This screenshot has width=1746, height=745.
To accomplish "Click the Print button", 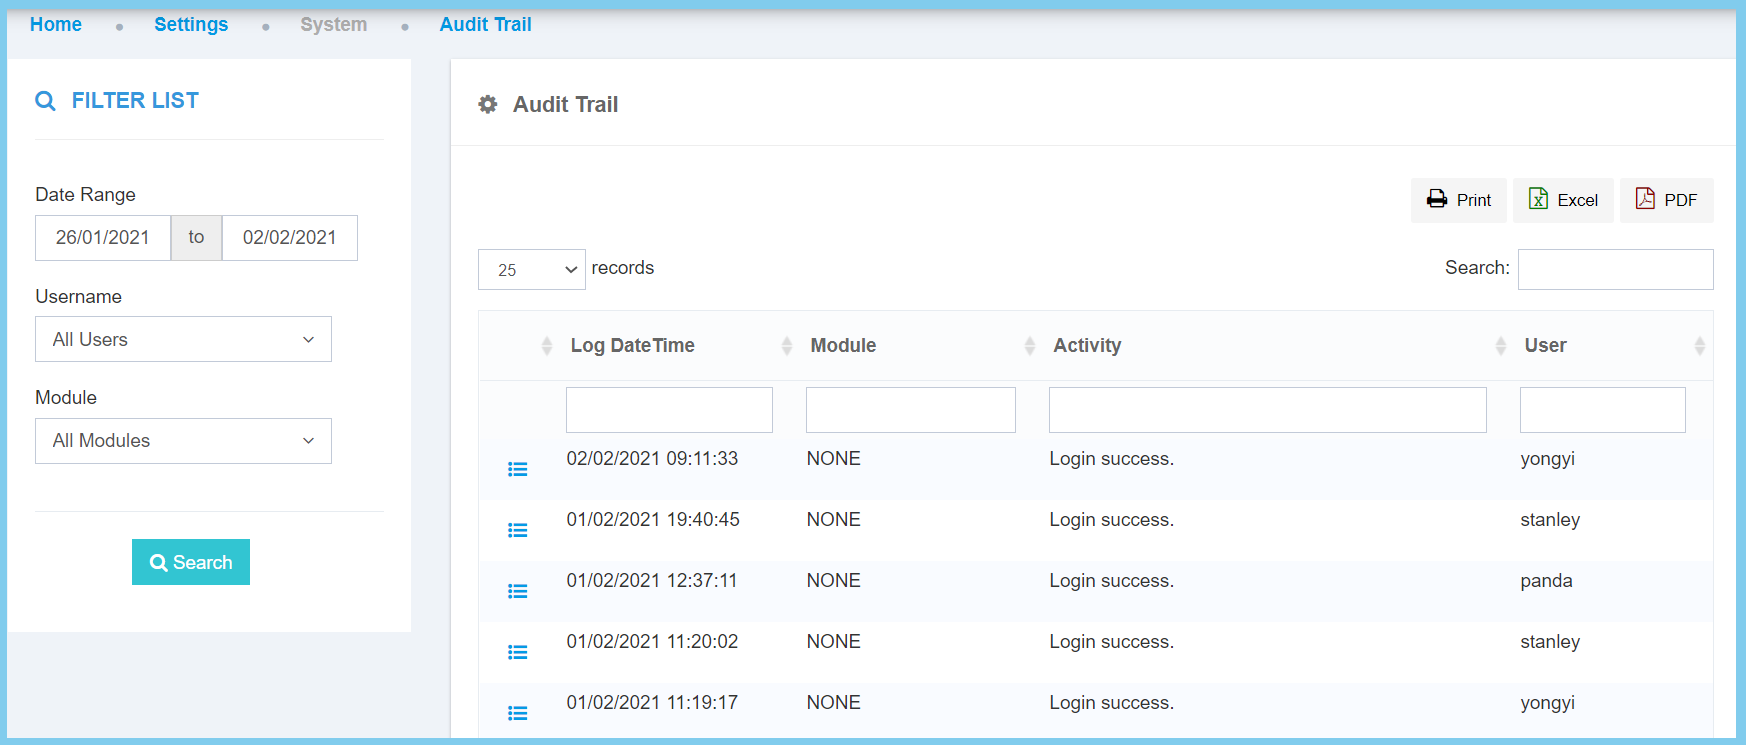I will [1458, 200].
